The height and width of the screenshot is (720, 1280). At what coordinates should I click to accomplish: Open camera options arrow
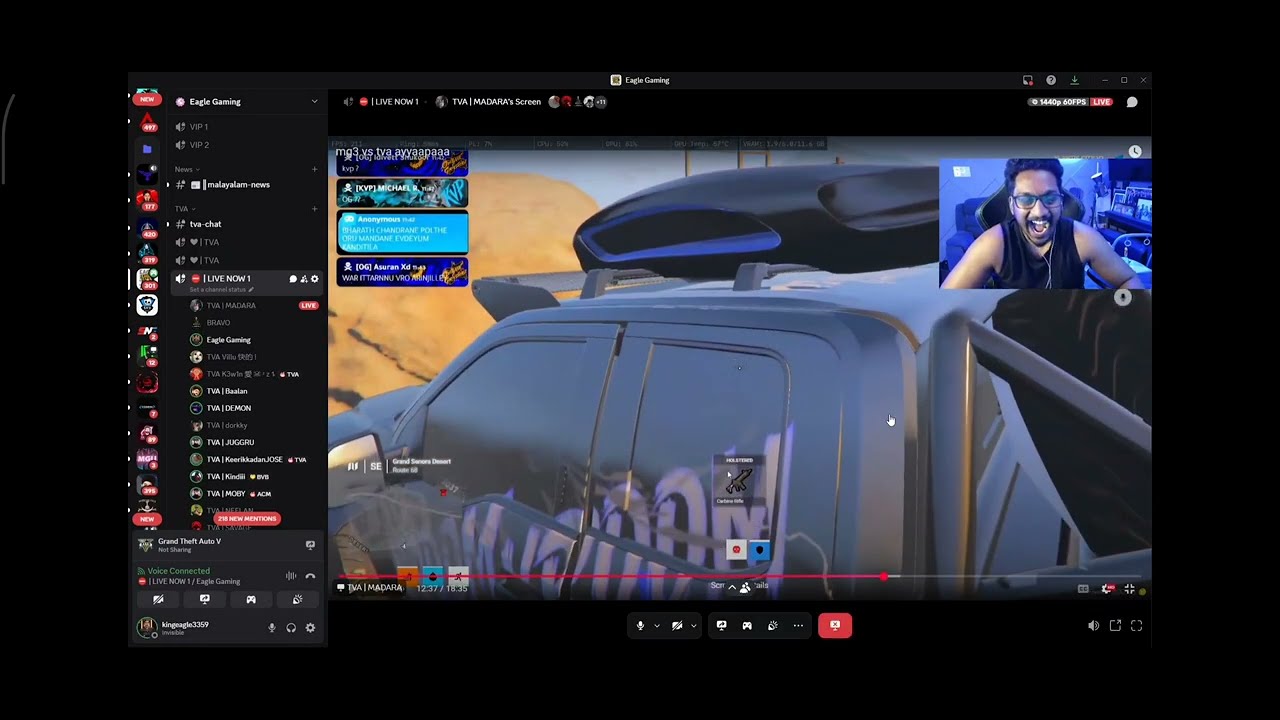point(694,626)
